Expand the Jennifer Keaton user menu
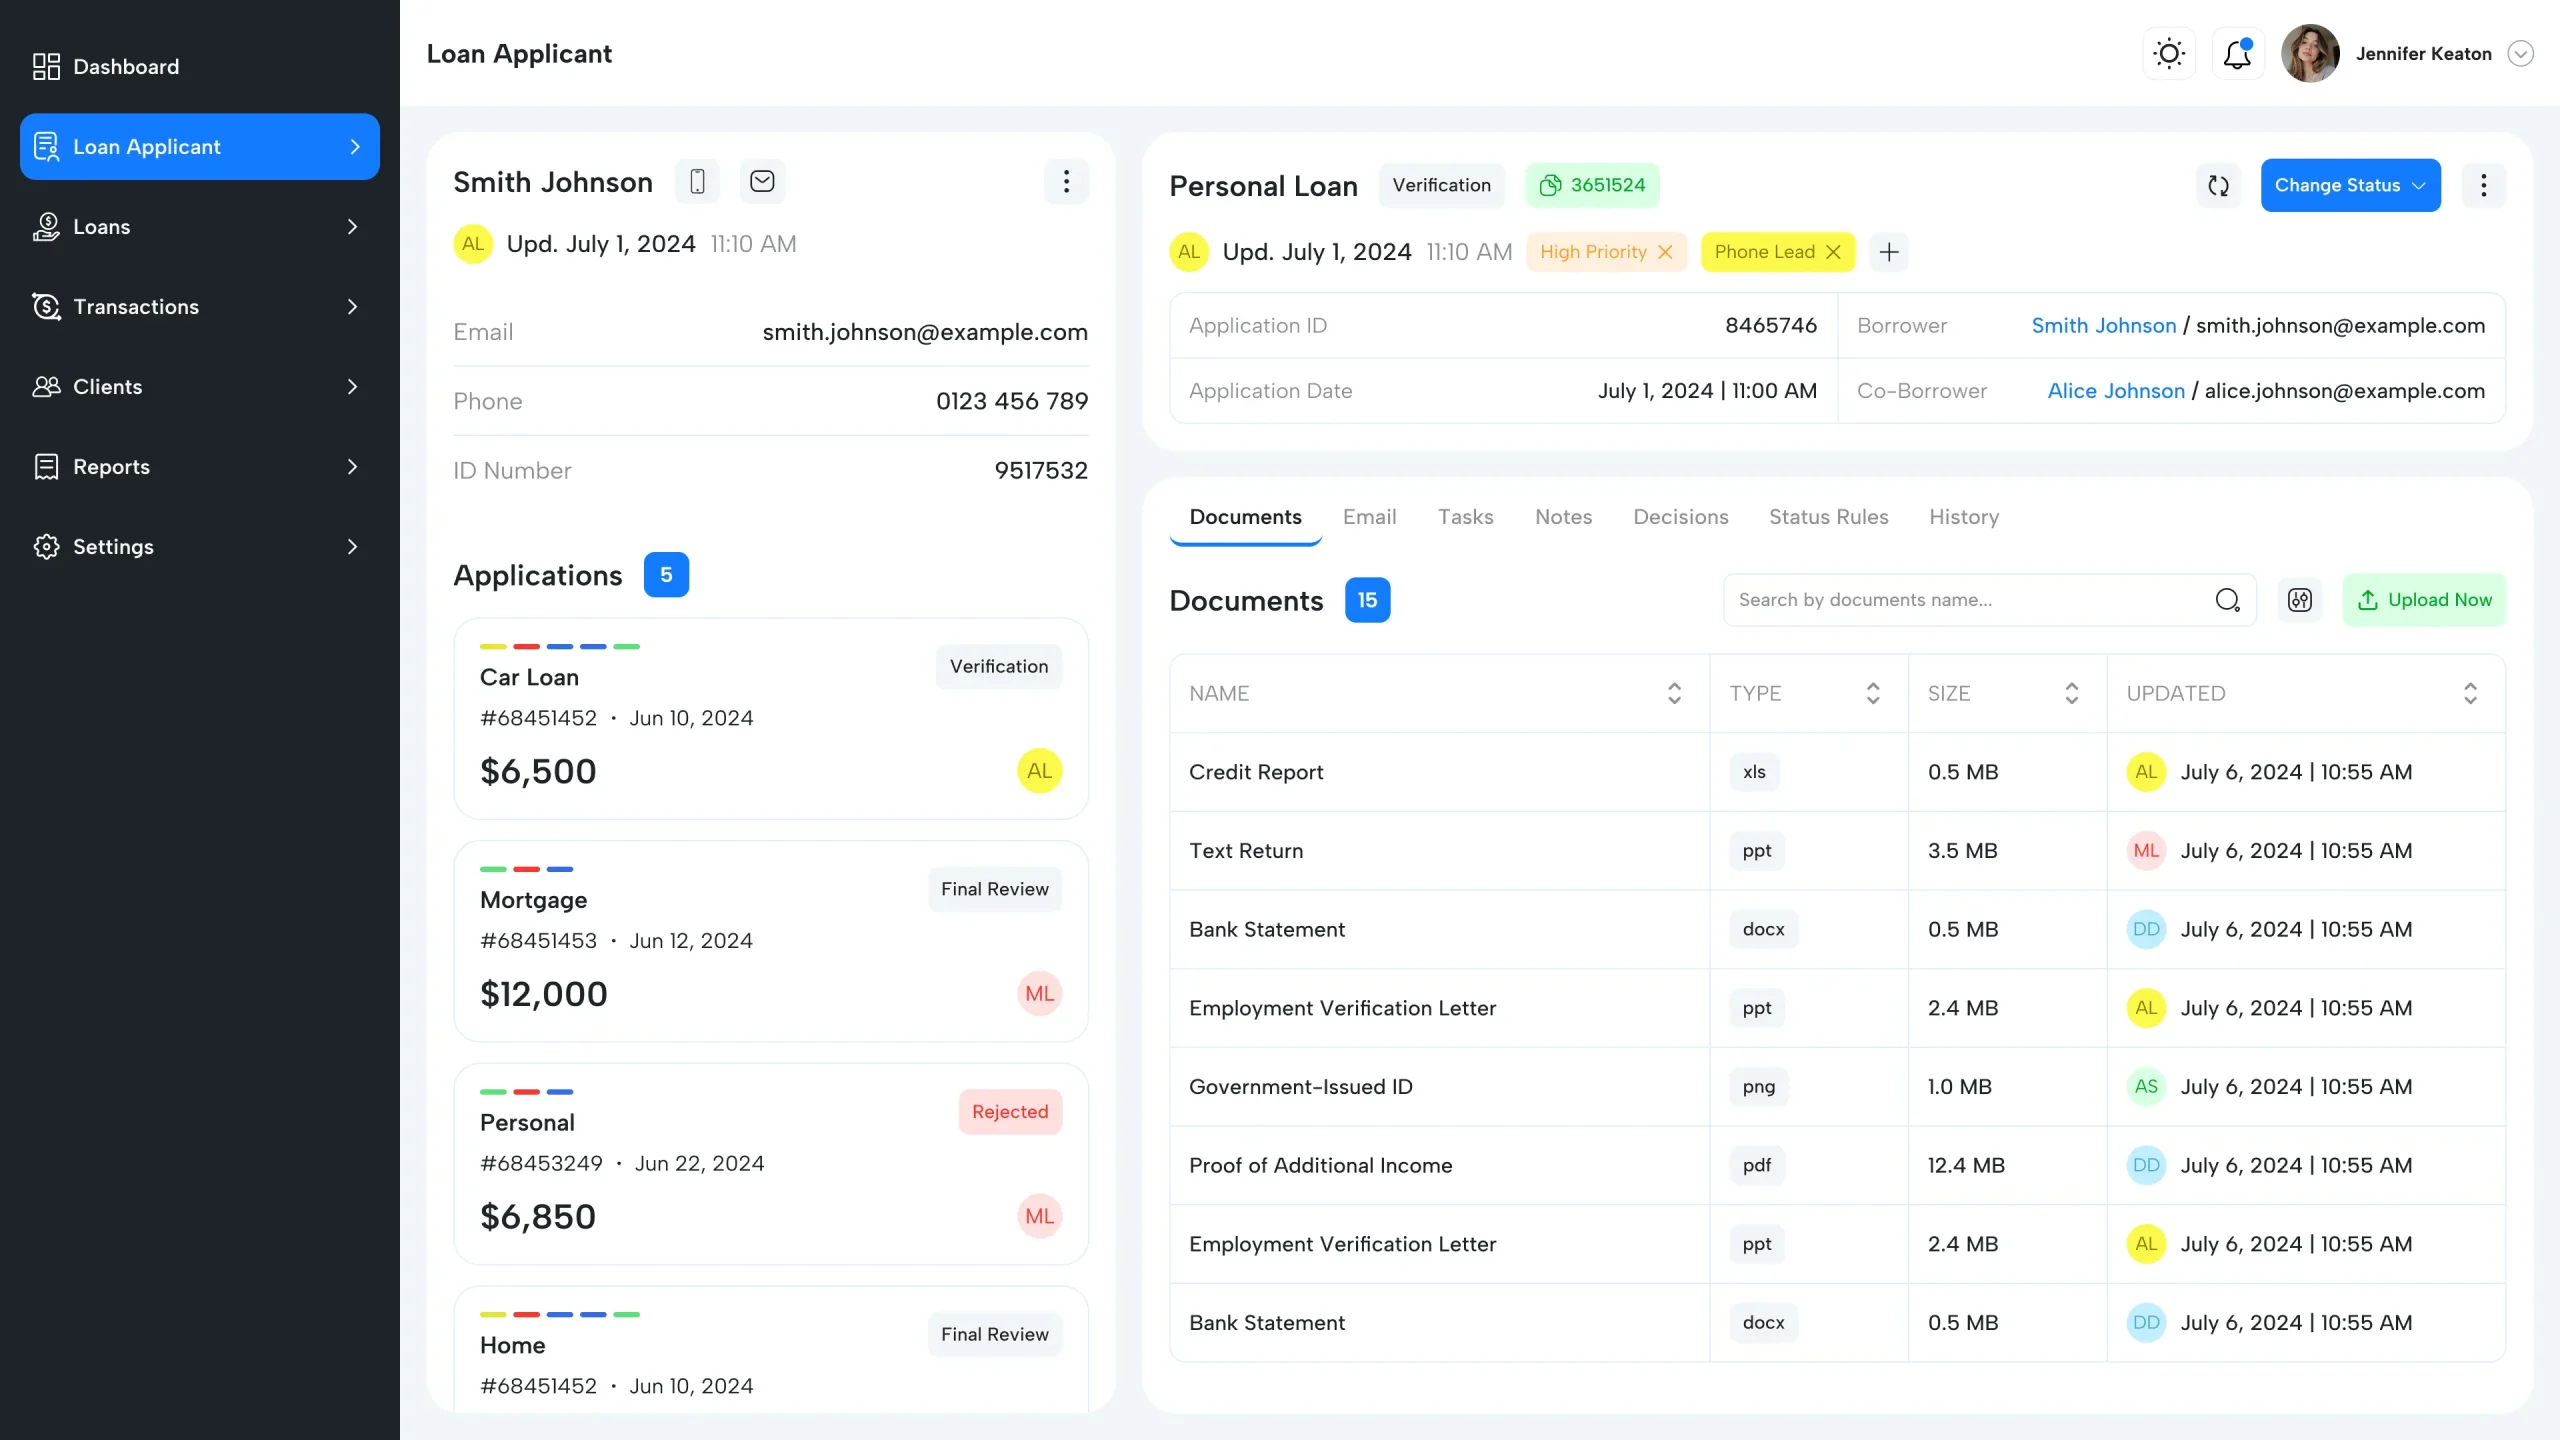The height and width of the screenshot is (1440, 2560). pos(2520,54)
